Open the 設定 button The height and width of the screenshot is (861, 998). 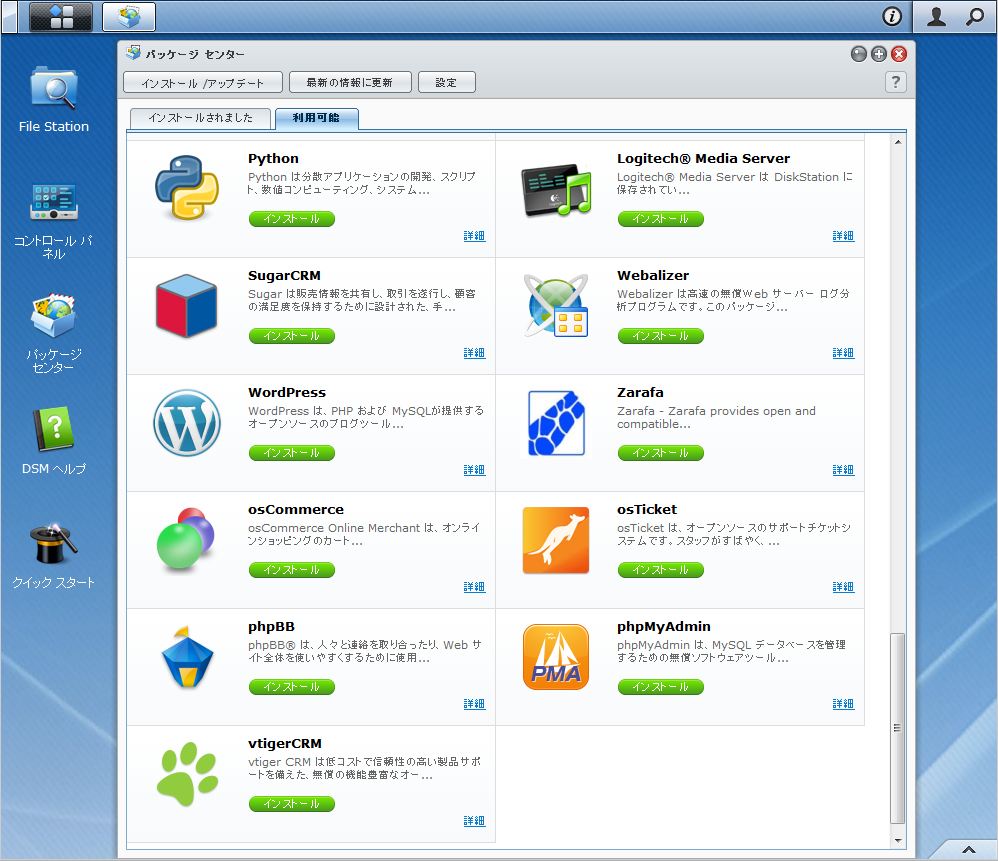(446, 83)
